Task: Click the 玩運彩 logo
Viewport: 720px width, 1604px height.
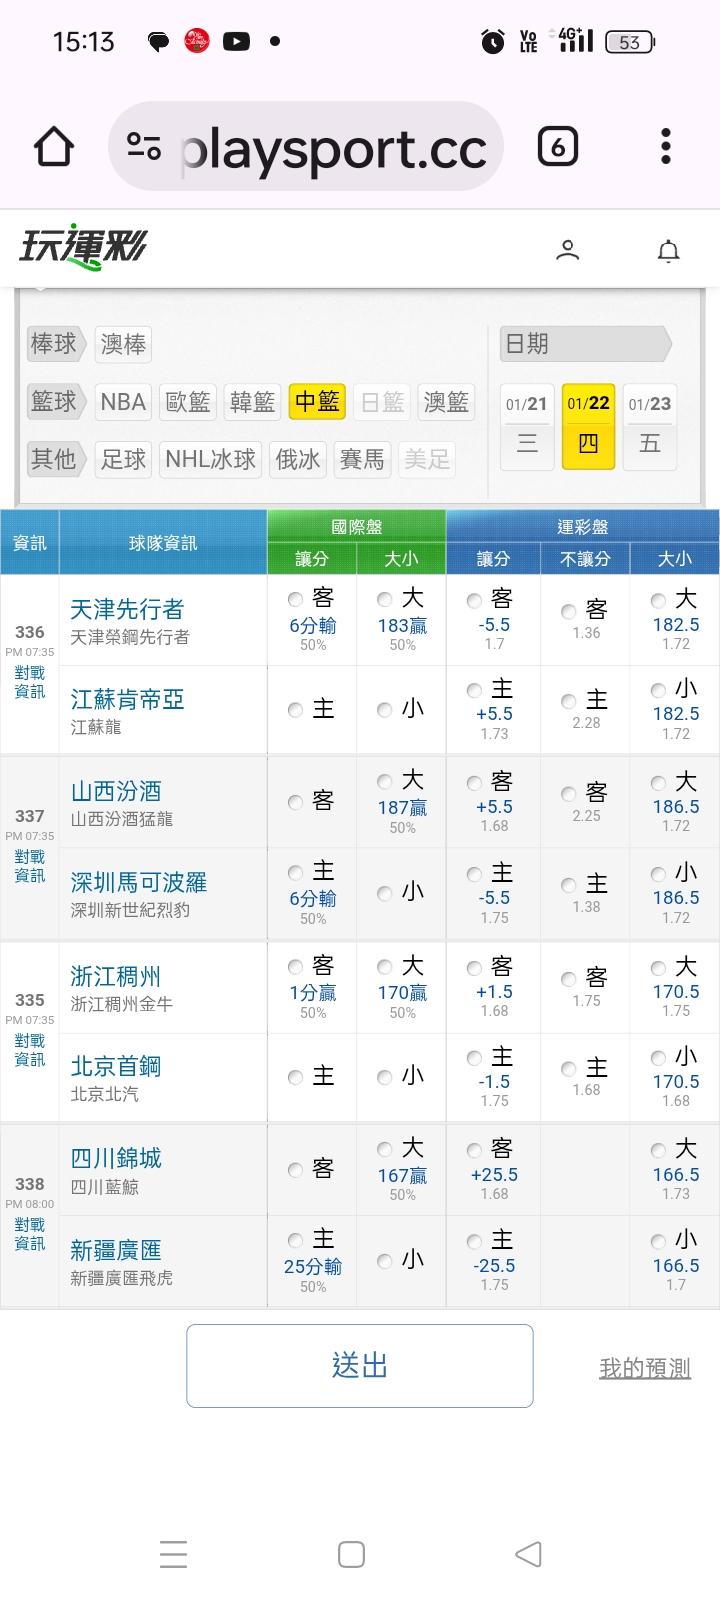Action: pyautogui.click(x=83, y=247)
